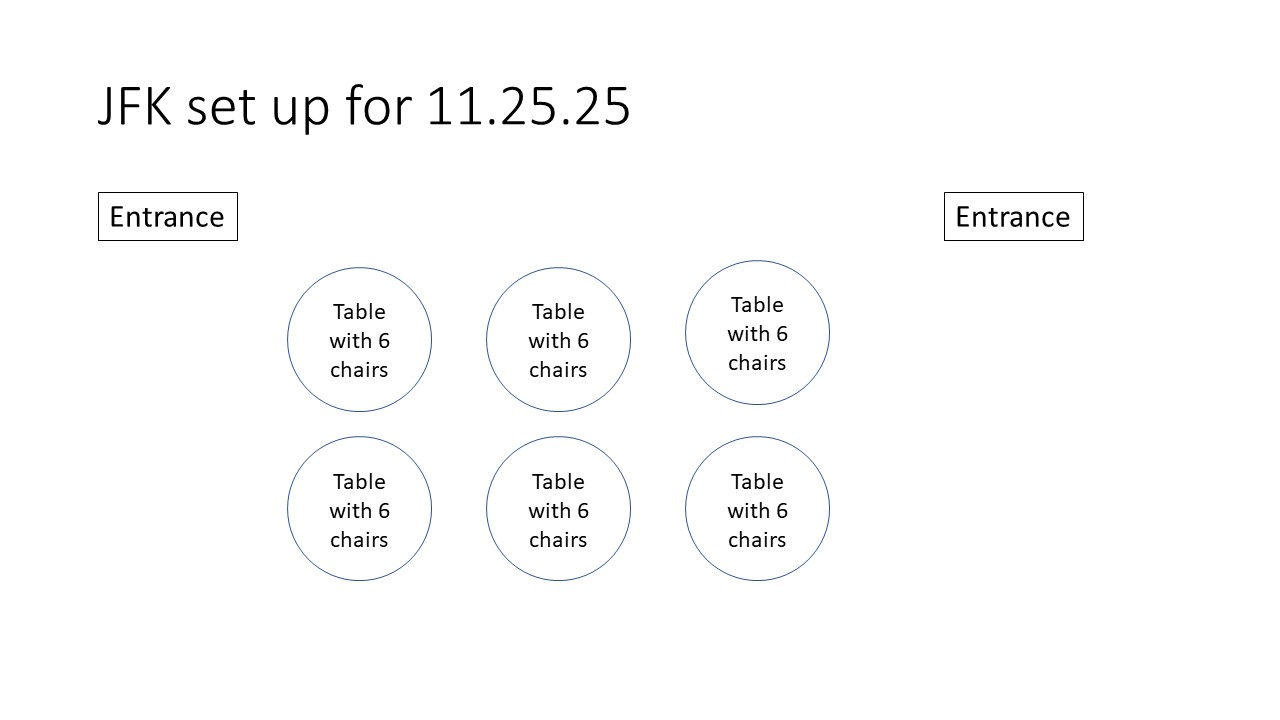The width and height of the screenshot is (1280, 720).
Task: Click the bottom-middle table circle
Action: click(558, 509)
